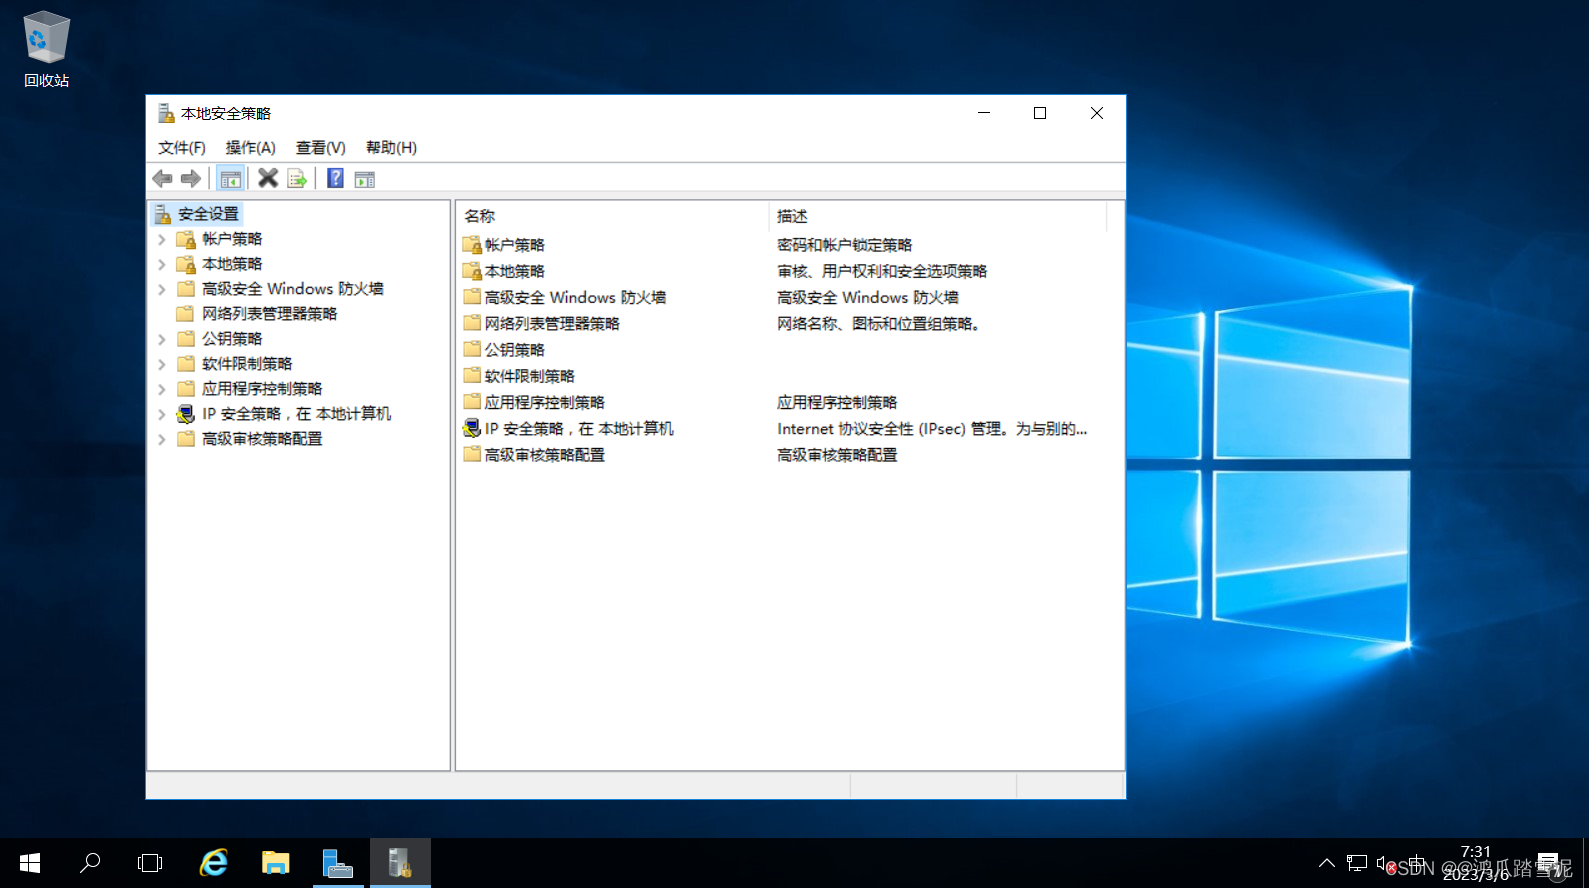Image resolution: width=1589 pixels, height=888 pixels.
Task: Toggle the show/hide action pane icon
Action: coord(365,179)
